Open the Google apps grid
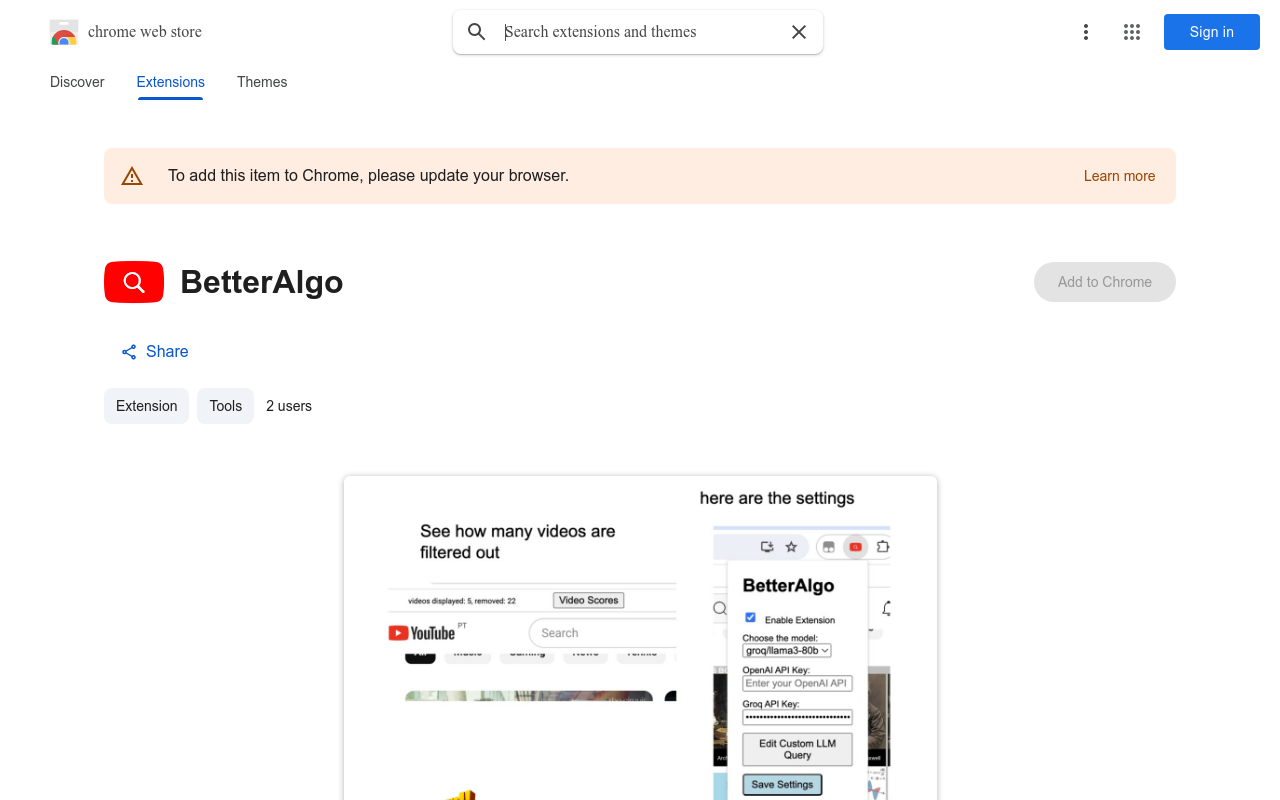The height and width of the screenshot is (800, 1280). coord(1132,32)
